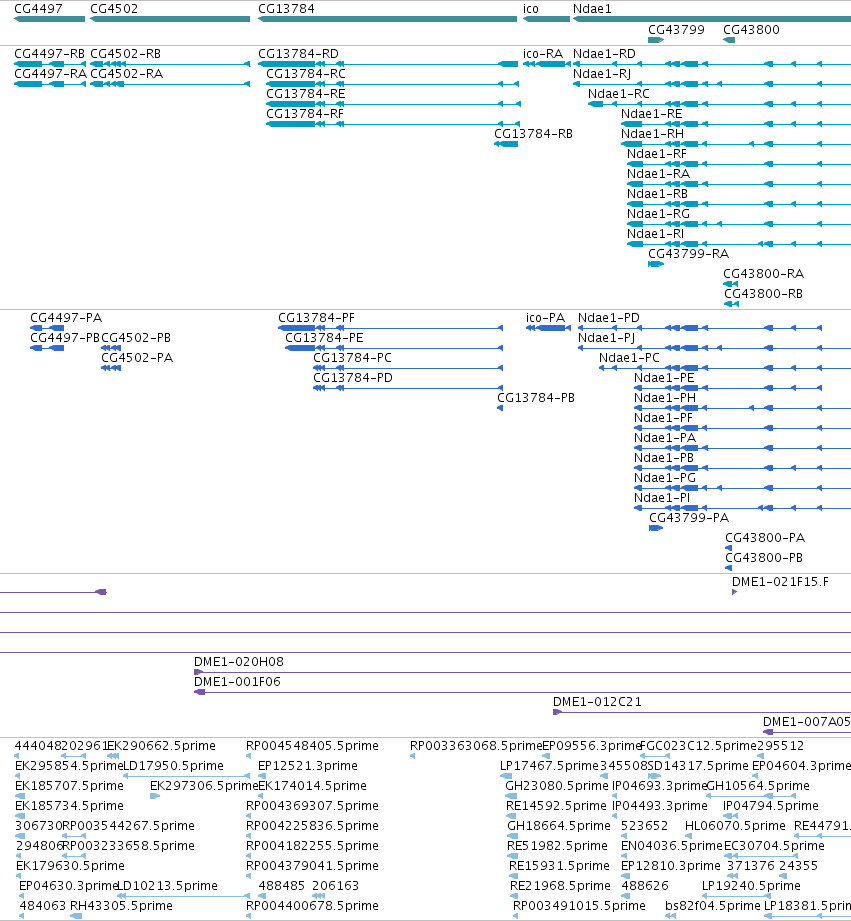Select transcript CG13784-RC
The width and height of the screenshot is (851, 921).
[306, 74]
